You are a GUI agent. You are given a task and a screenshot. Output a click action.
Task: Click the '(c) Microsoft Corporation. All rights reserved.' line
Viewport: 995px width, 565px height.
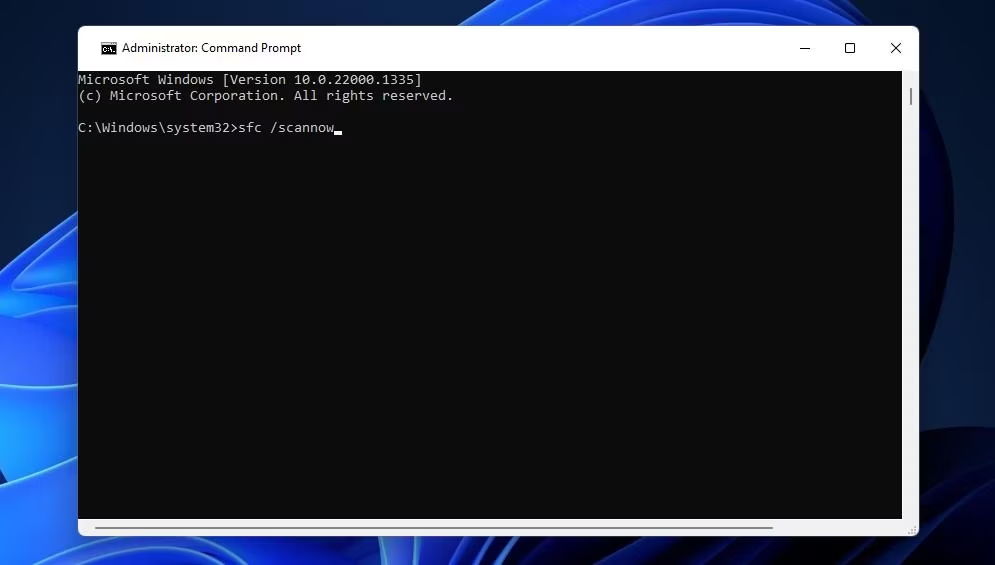[x=266, y=96]
